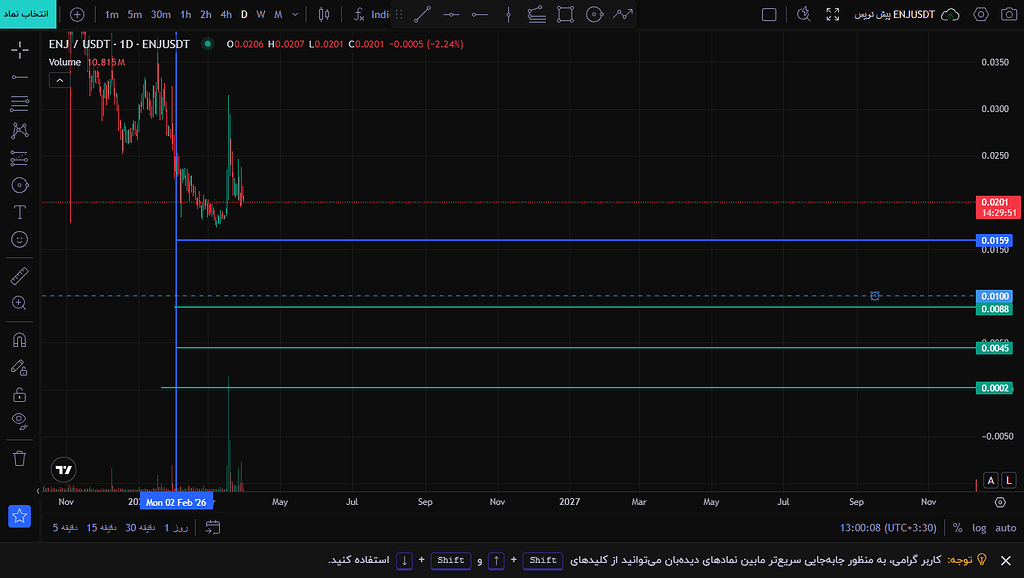Switch to the Weekly timeframe

[260, 16]
